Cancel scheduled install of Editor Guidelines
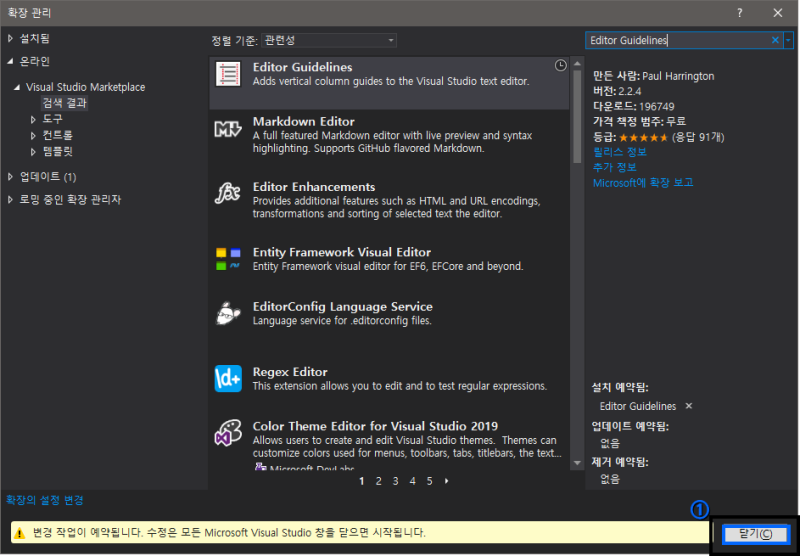The image size is (800, 556). point(689,406)
